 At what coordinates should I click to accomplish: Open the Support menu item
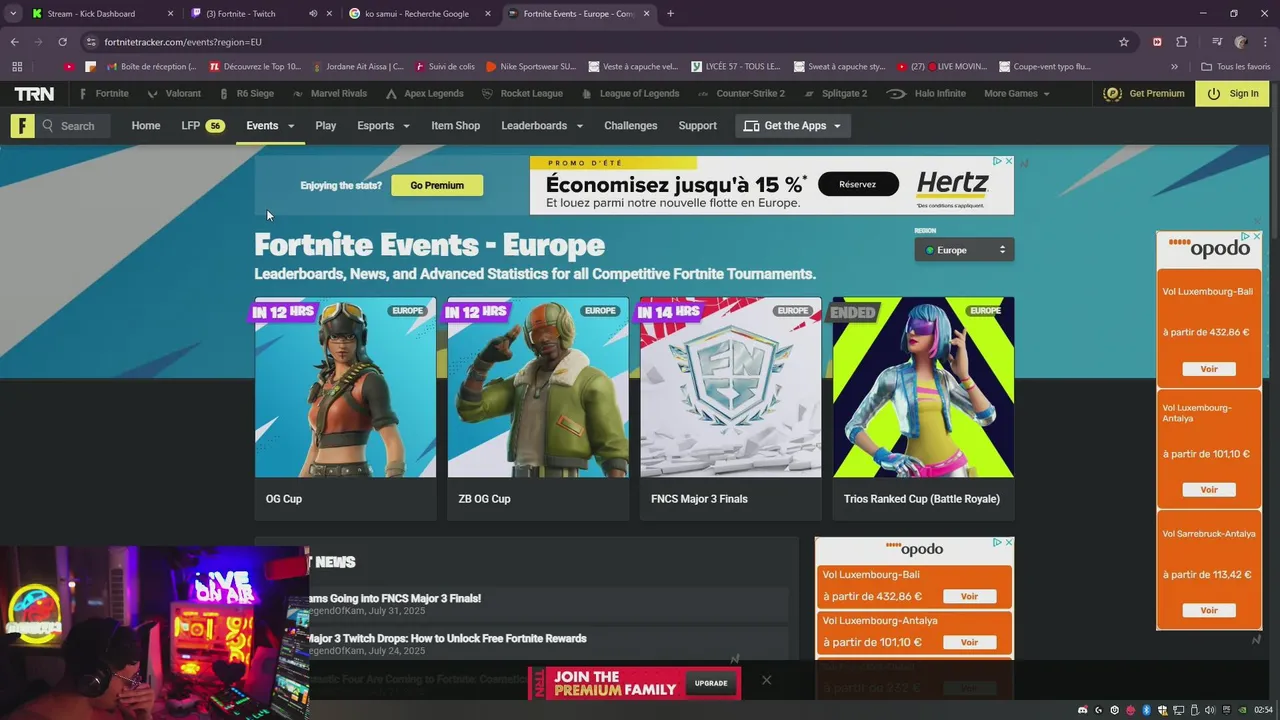tap(697, 126)
